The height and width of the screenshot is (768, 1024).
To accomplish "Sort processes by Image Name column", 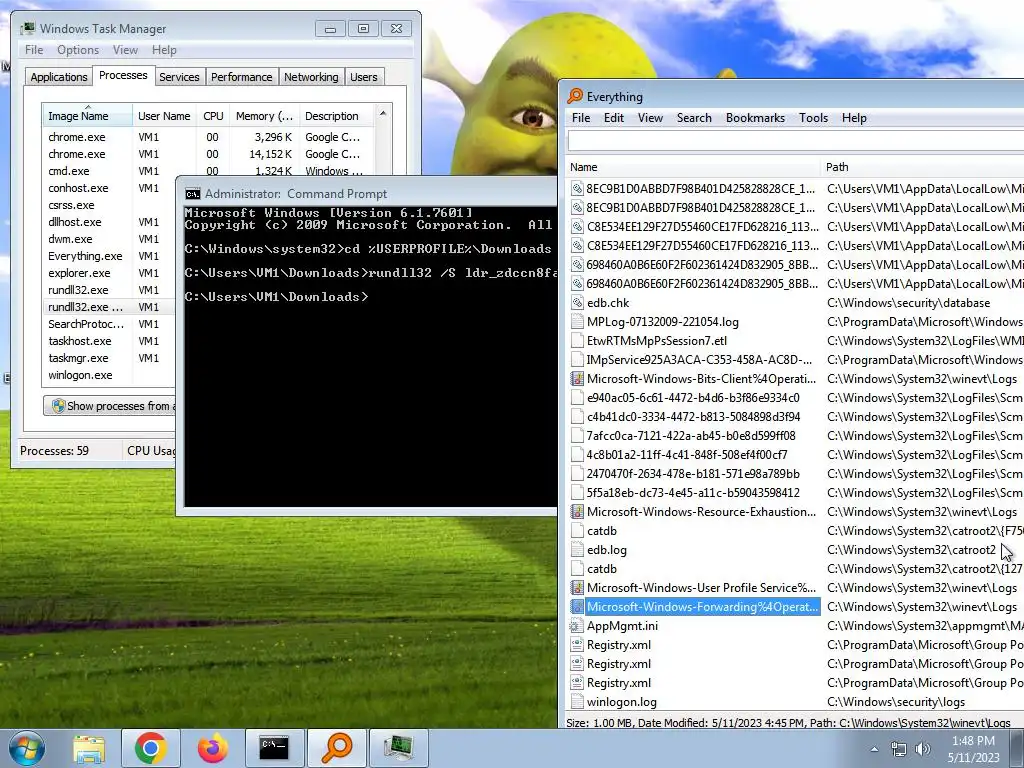I will (x=87, y=116).
